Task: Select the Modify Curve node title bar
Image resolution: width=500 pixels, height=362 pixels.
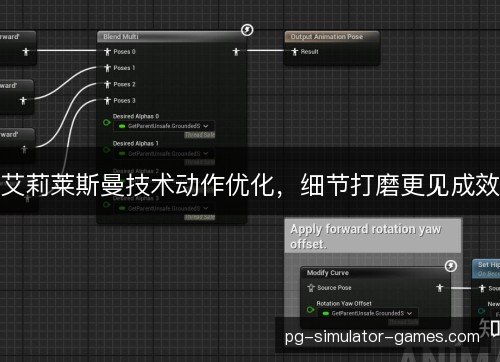Action: [x=375, y=273]
